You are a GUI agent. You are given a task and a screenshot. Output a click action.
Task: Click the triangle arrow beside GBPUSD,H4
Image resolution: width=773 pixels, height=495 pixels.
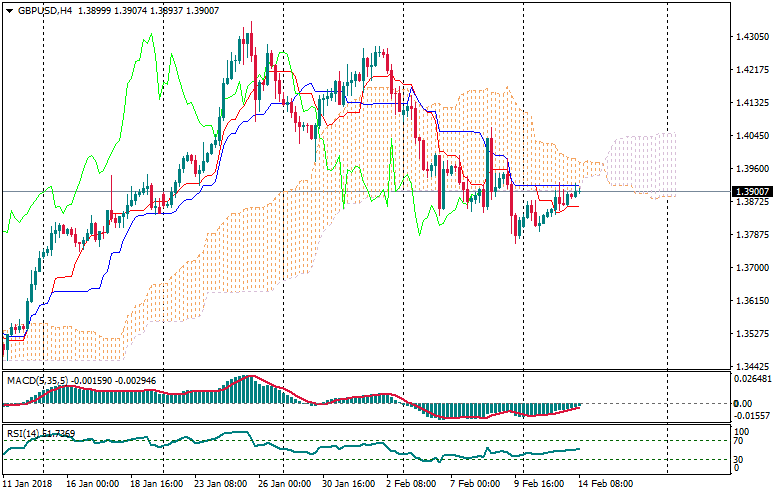[x=9, y=11]
